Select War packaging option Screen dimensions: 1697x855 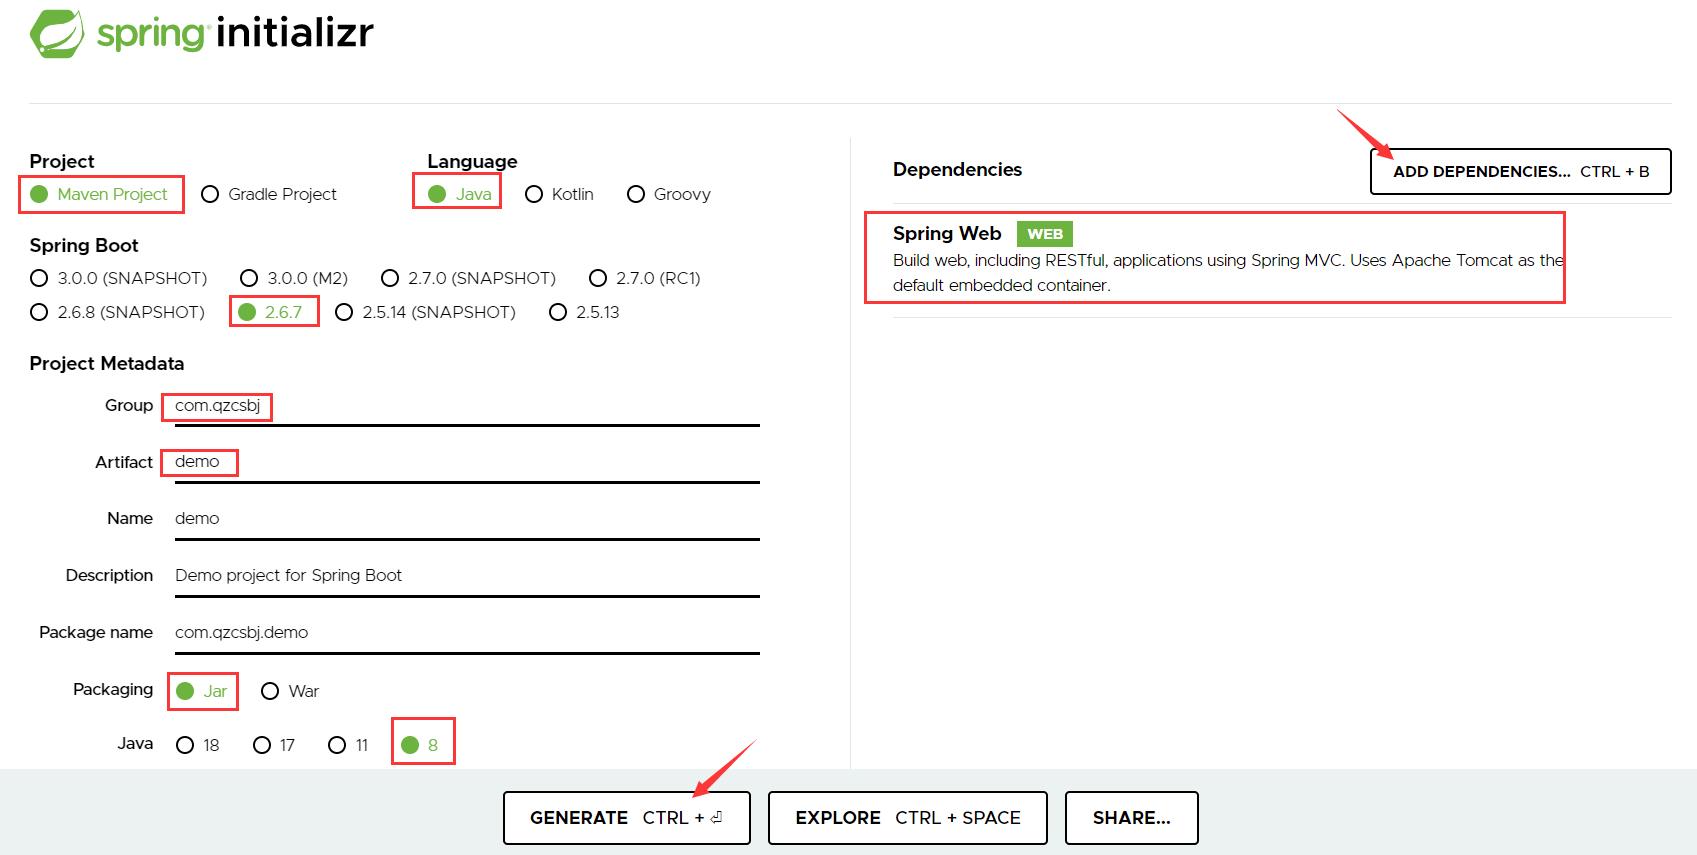pyautogui.click(x=290, y=691)
